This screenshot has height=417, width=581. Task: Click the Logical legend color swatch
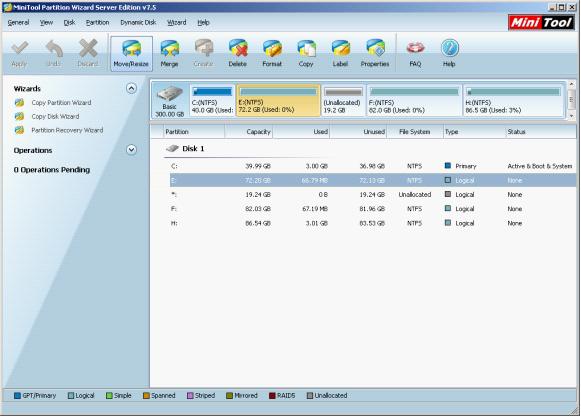71,396
